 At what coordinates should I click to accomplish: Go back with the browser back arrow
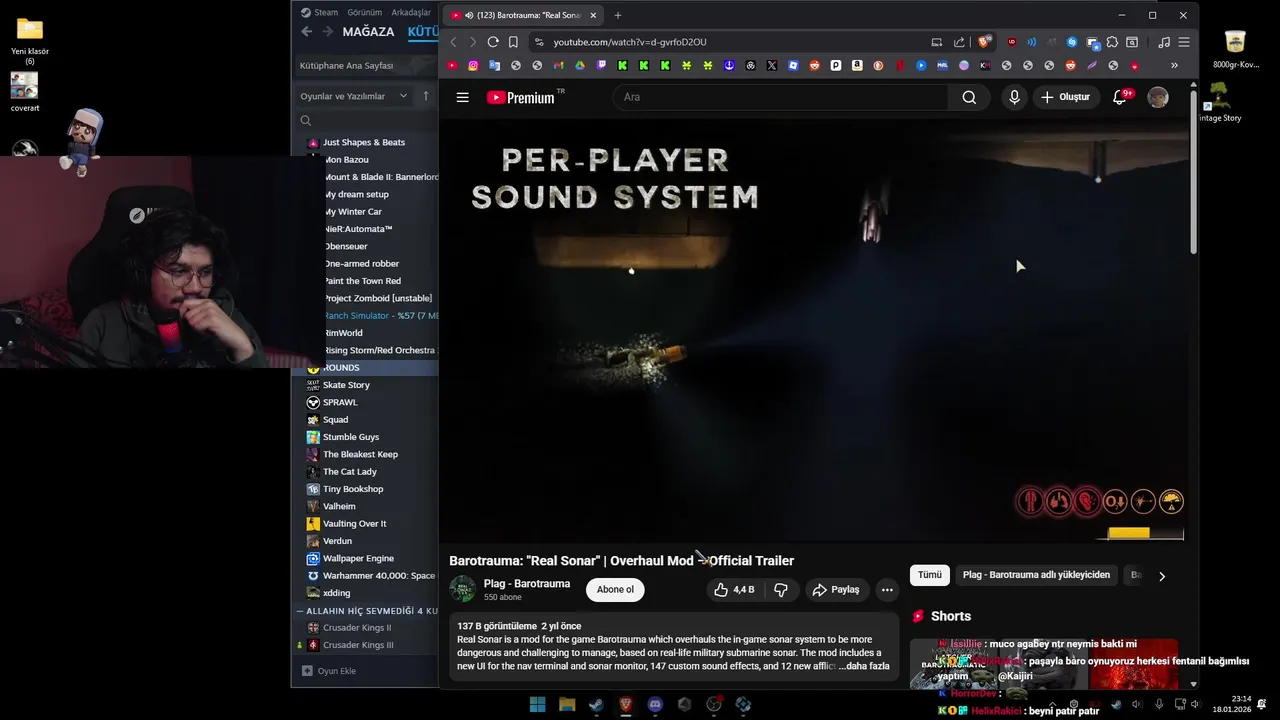coord(453,42)
